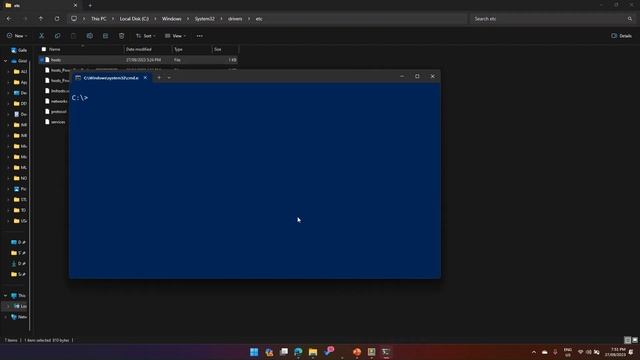Click the clock and date on taskbar

coord(615,352)
